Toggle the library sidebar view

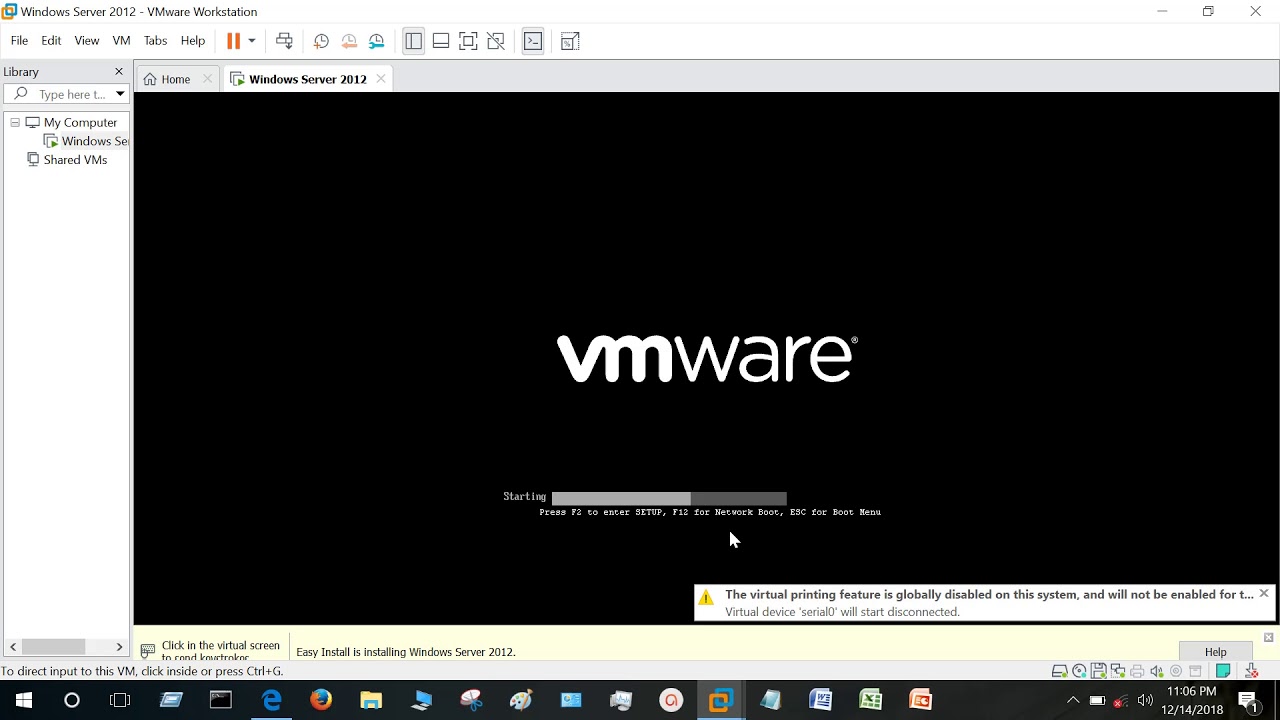(x=413, y=41)
